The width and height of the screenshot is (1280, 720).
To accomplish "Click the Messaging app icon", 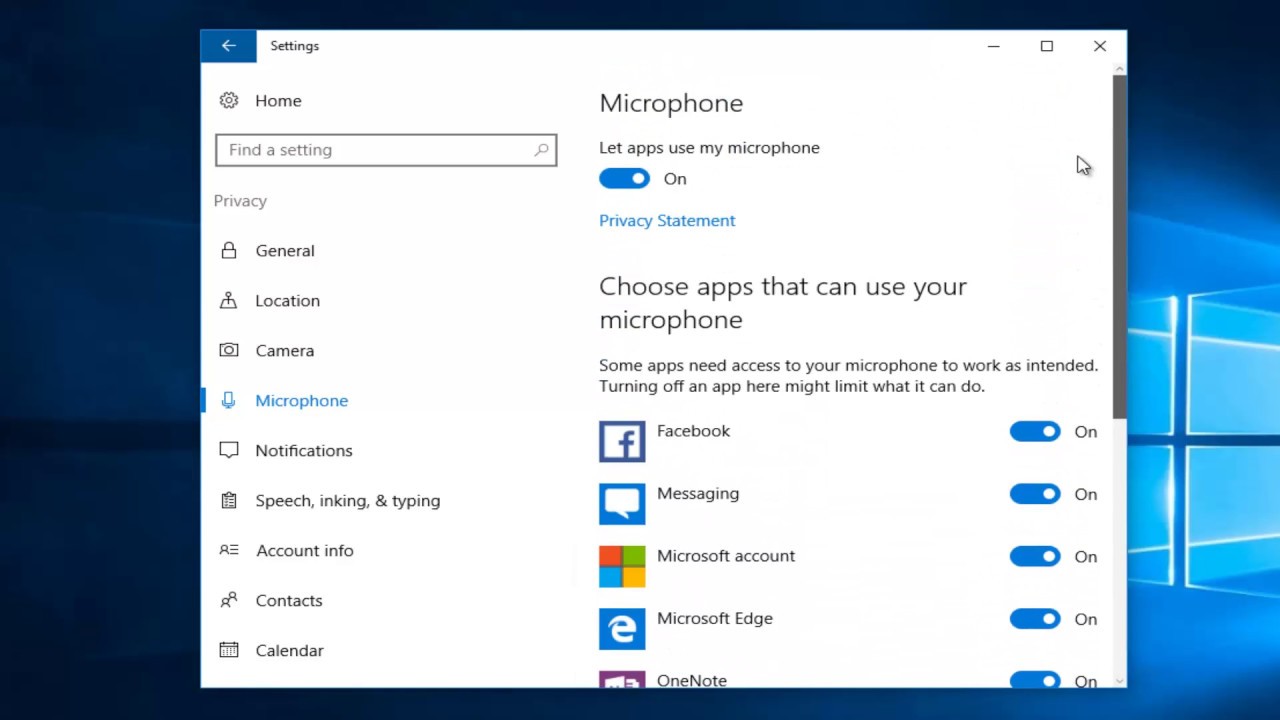I will (x=622, y=504).
